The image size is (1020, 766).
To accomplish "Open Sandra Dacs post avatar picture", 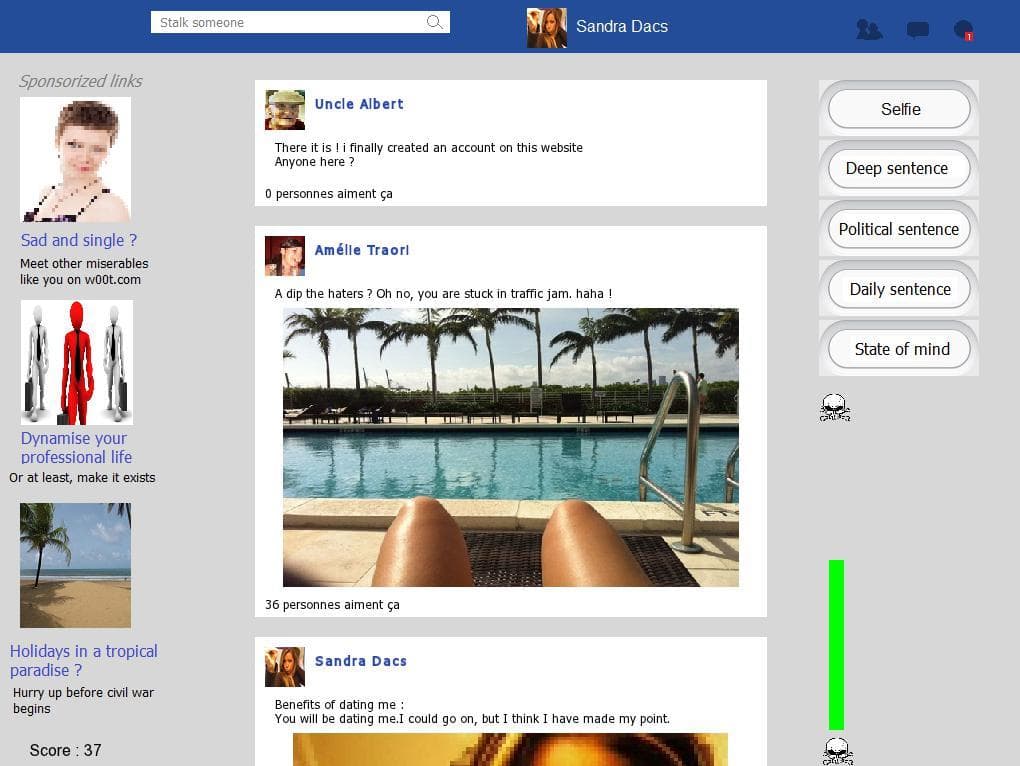I will (285, 667).
